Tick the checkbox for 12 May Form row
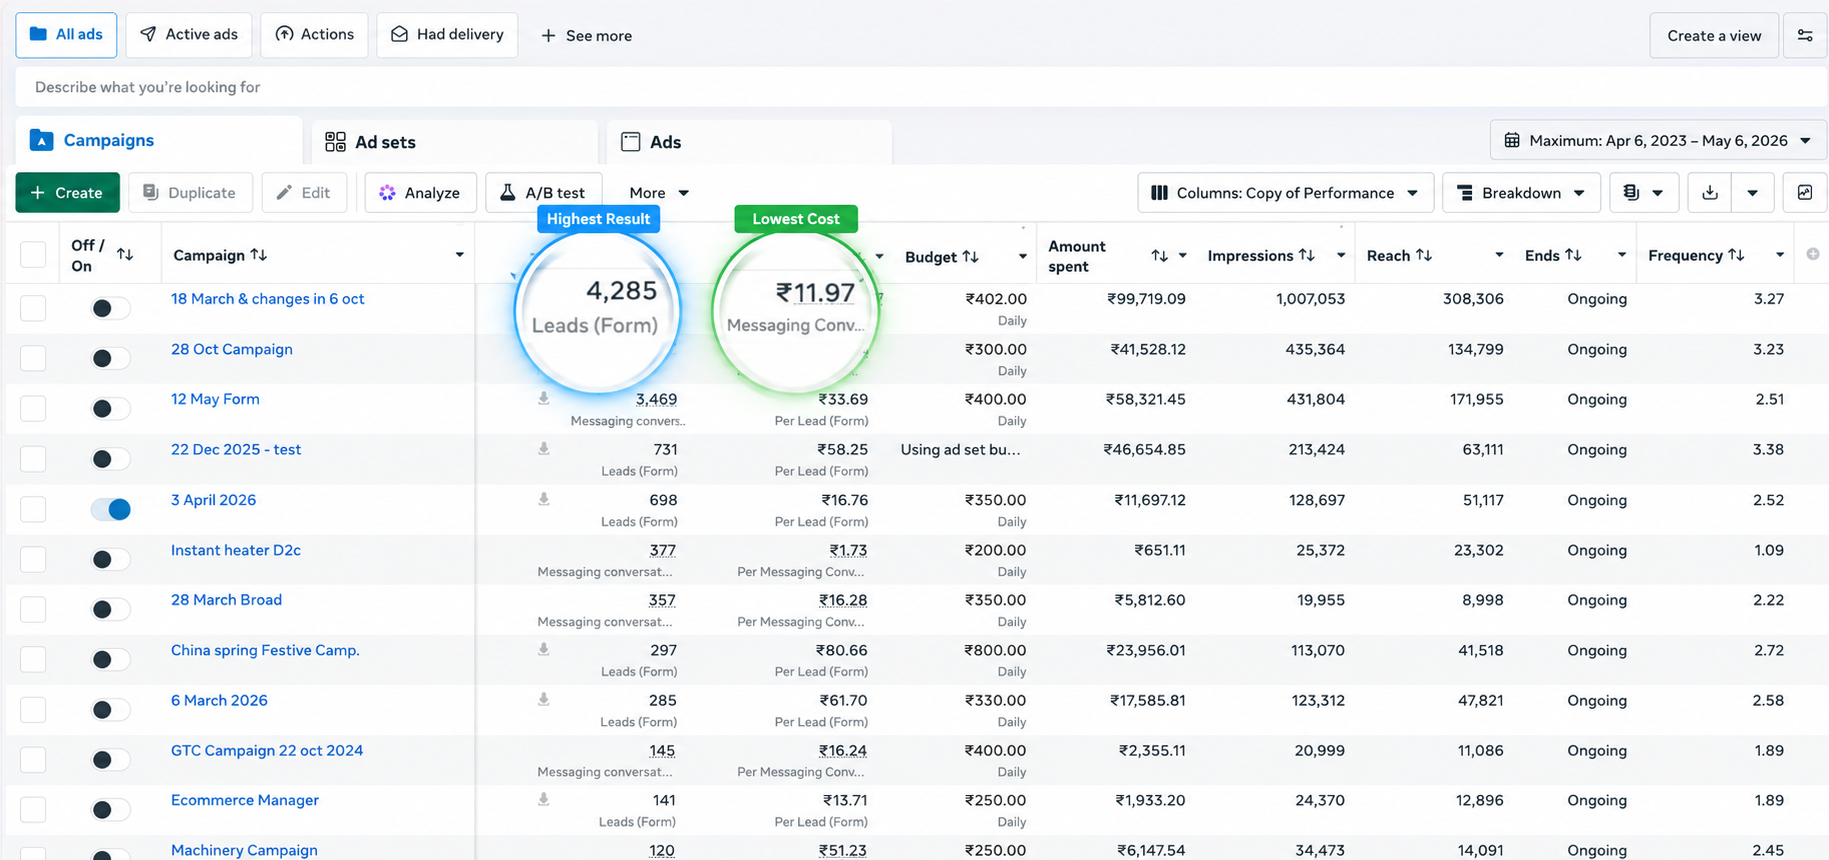This screenshot has width=1829, height=860. [x=33, y=408]
